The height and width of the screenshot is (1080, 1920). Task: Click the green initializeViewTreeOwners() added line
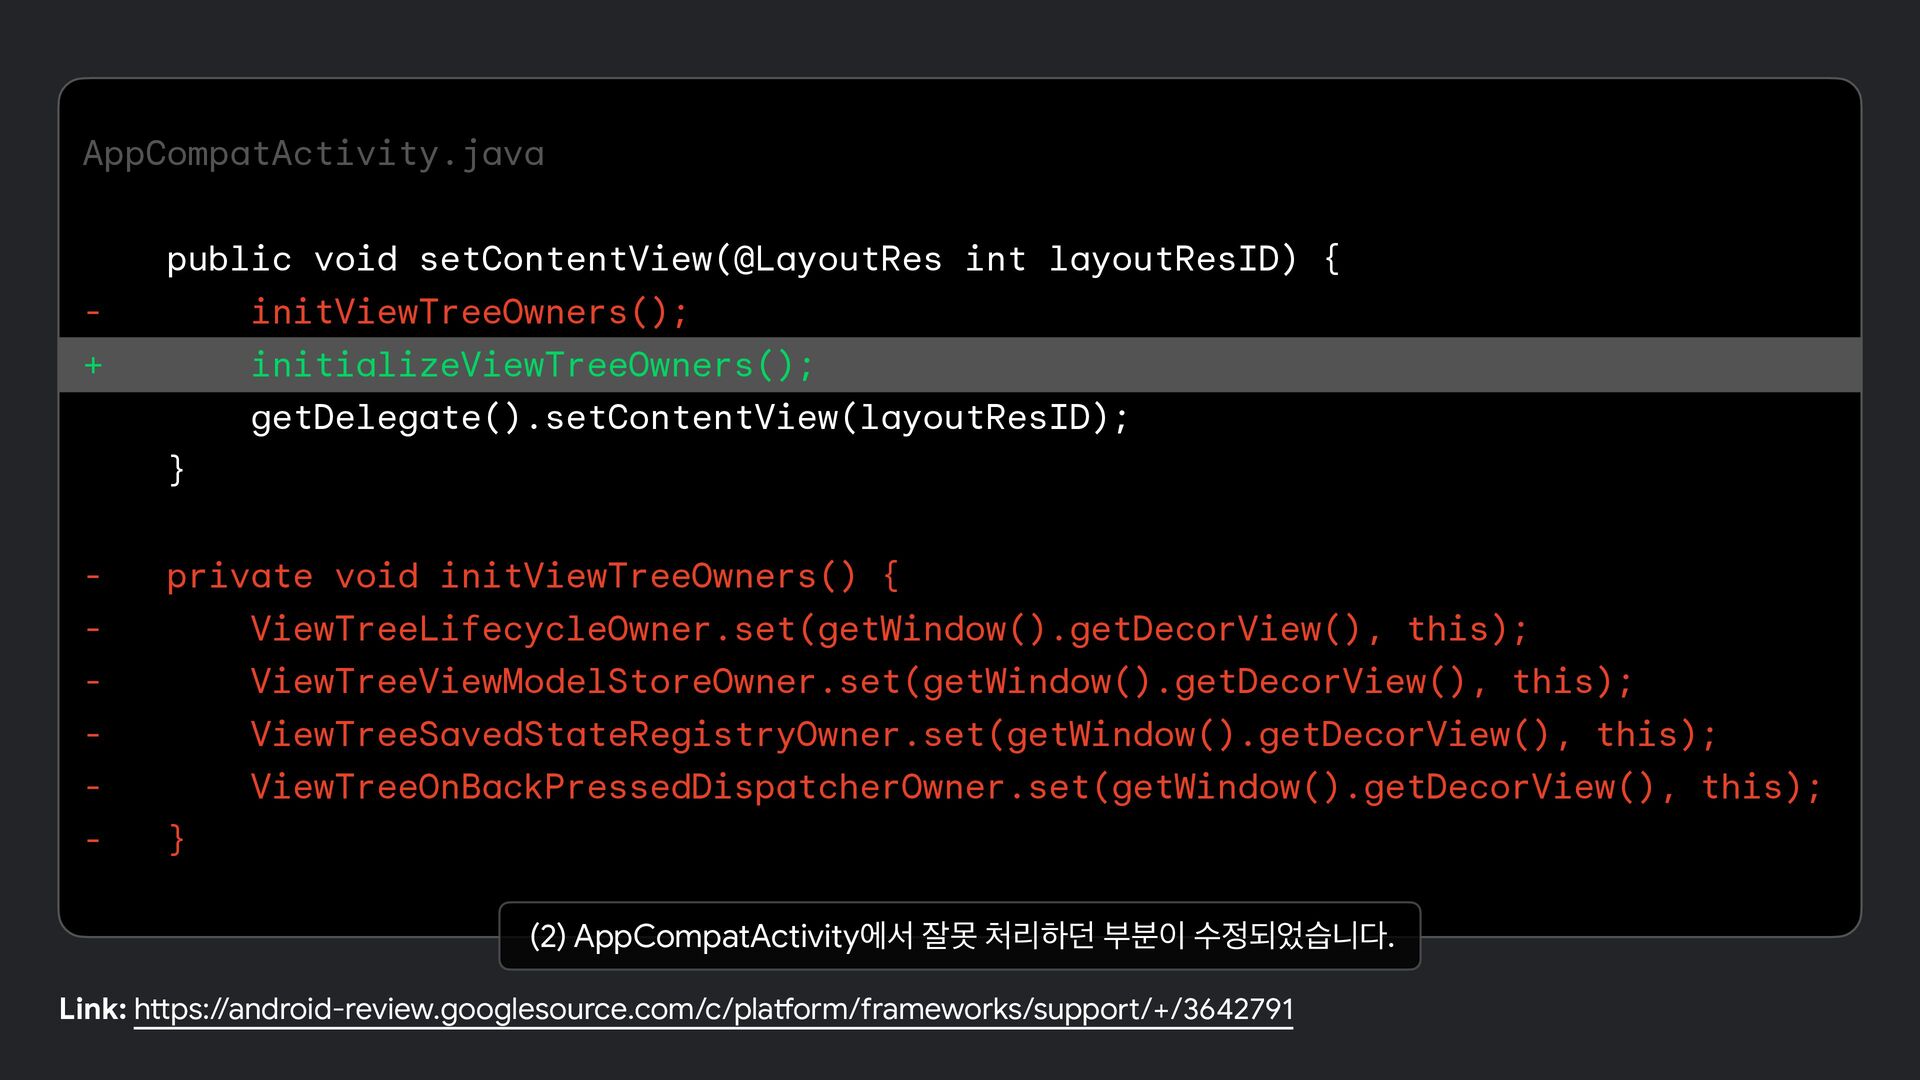532,365
